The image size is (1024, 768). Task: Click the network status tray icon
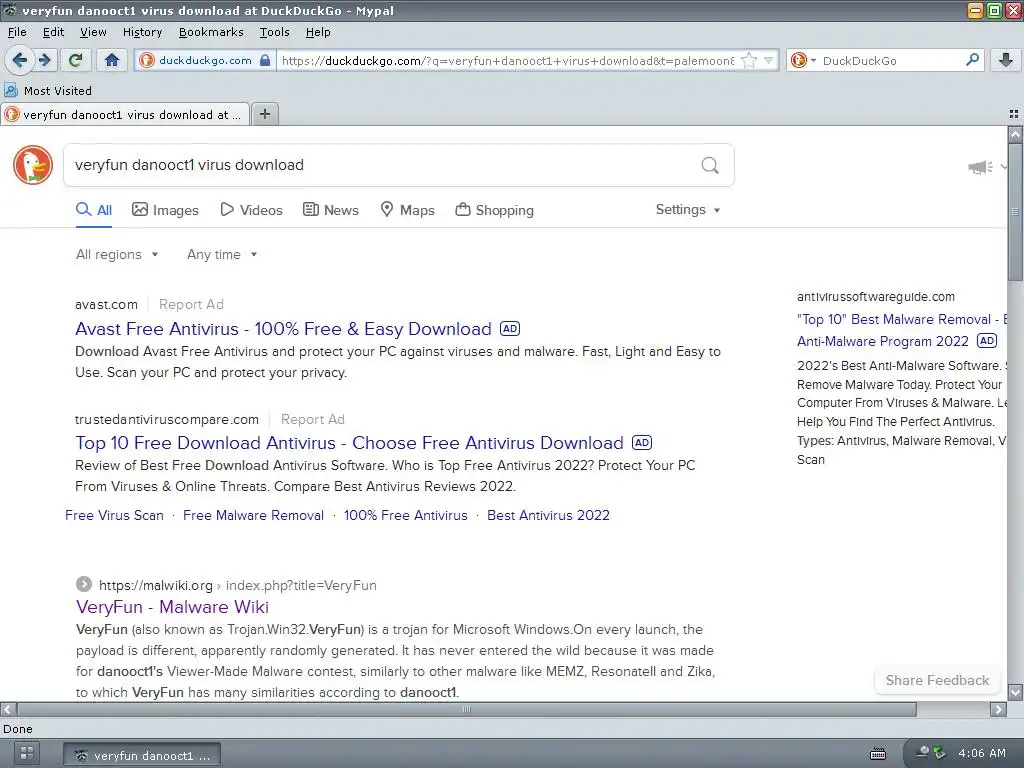pyautogui.click(x=923, y=752)
